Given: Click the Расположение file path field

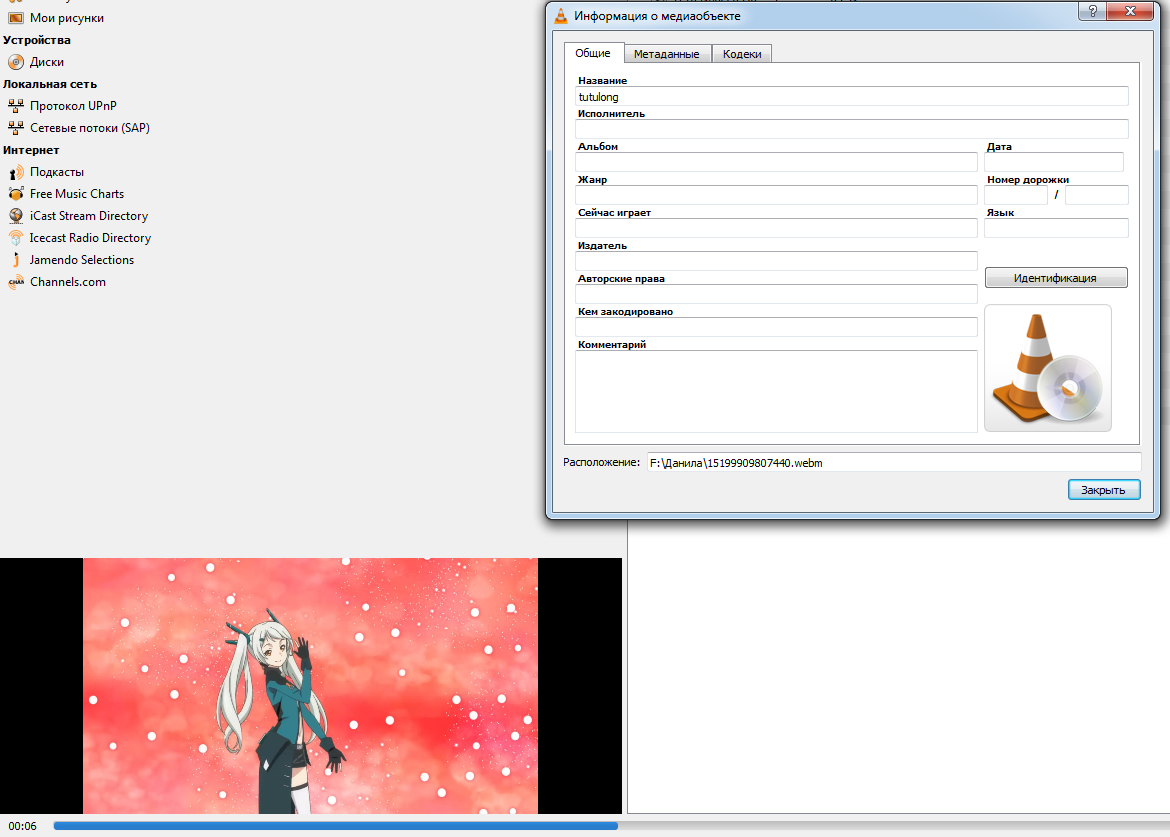Looking at the screenshot, I should click(894, 463).
